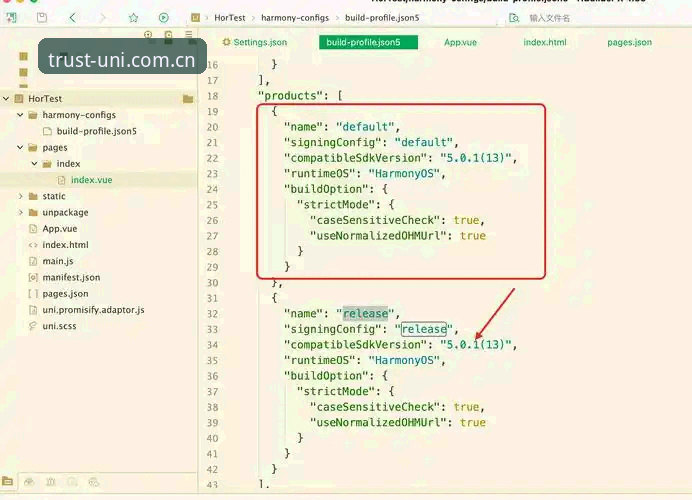692x500 pixels.
Task: Click the gear icon on Settings.json tab
Action: [226, 42]
